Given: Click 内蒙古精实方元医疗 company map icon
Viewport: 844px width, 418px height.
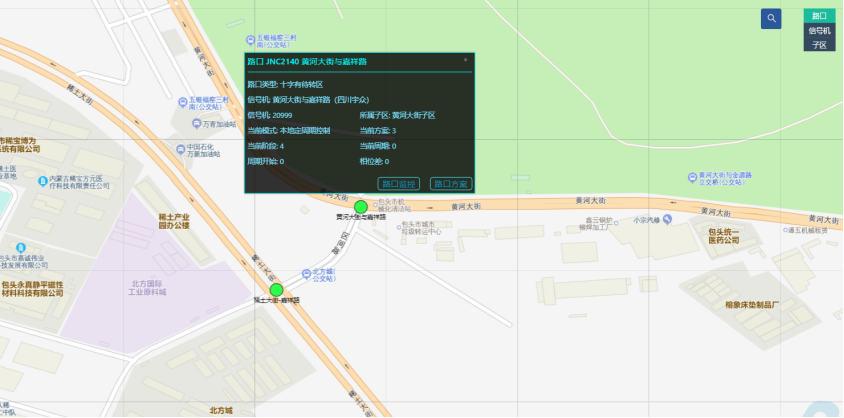Looking at the screenshot, I should click(41, 181).
